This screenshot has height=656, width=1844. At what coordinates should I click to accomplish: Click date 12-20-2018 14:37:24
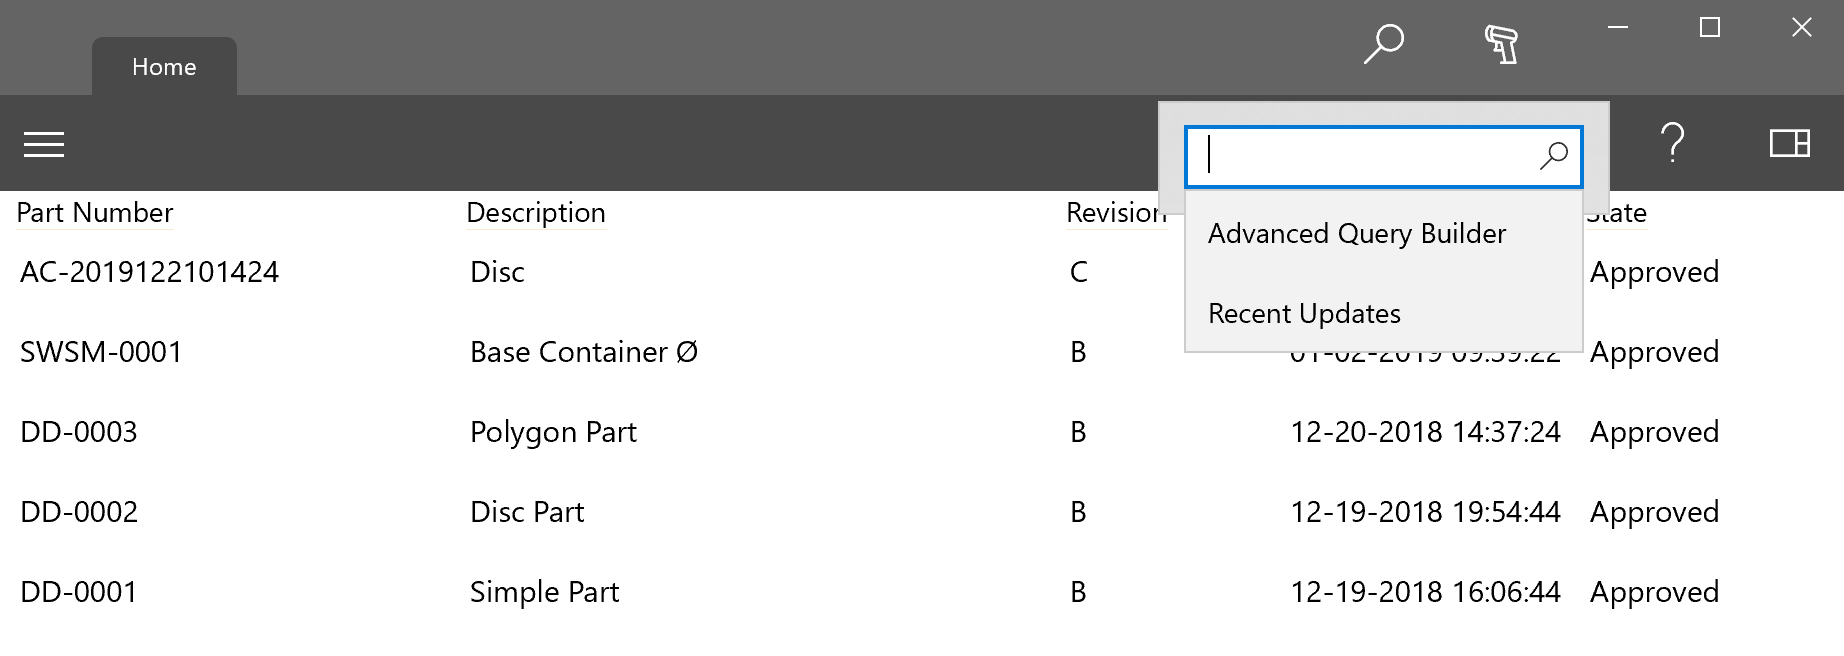coord(1425,432)
